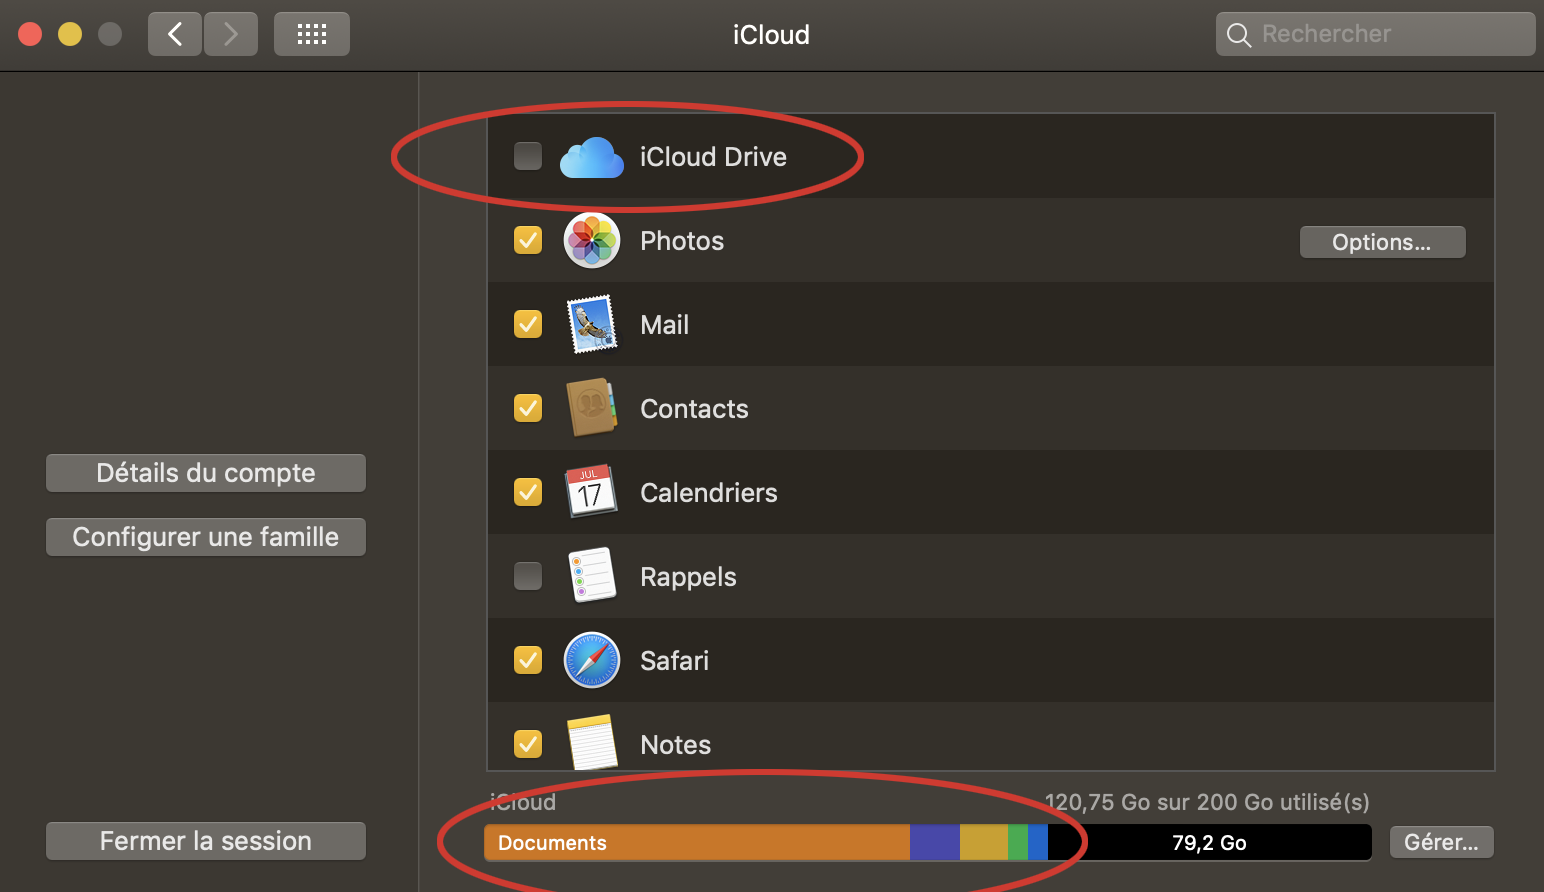Enable the iCloud Drive checkbox
The image size is (1544, 892).
coord(528,156)
